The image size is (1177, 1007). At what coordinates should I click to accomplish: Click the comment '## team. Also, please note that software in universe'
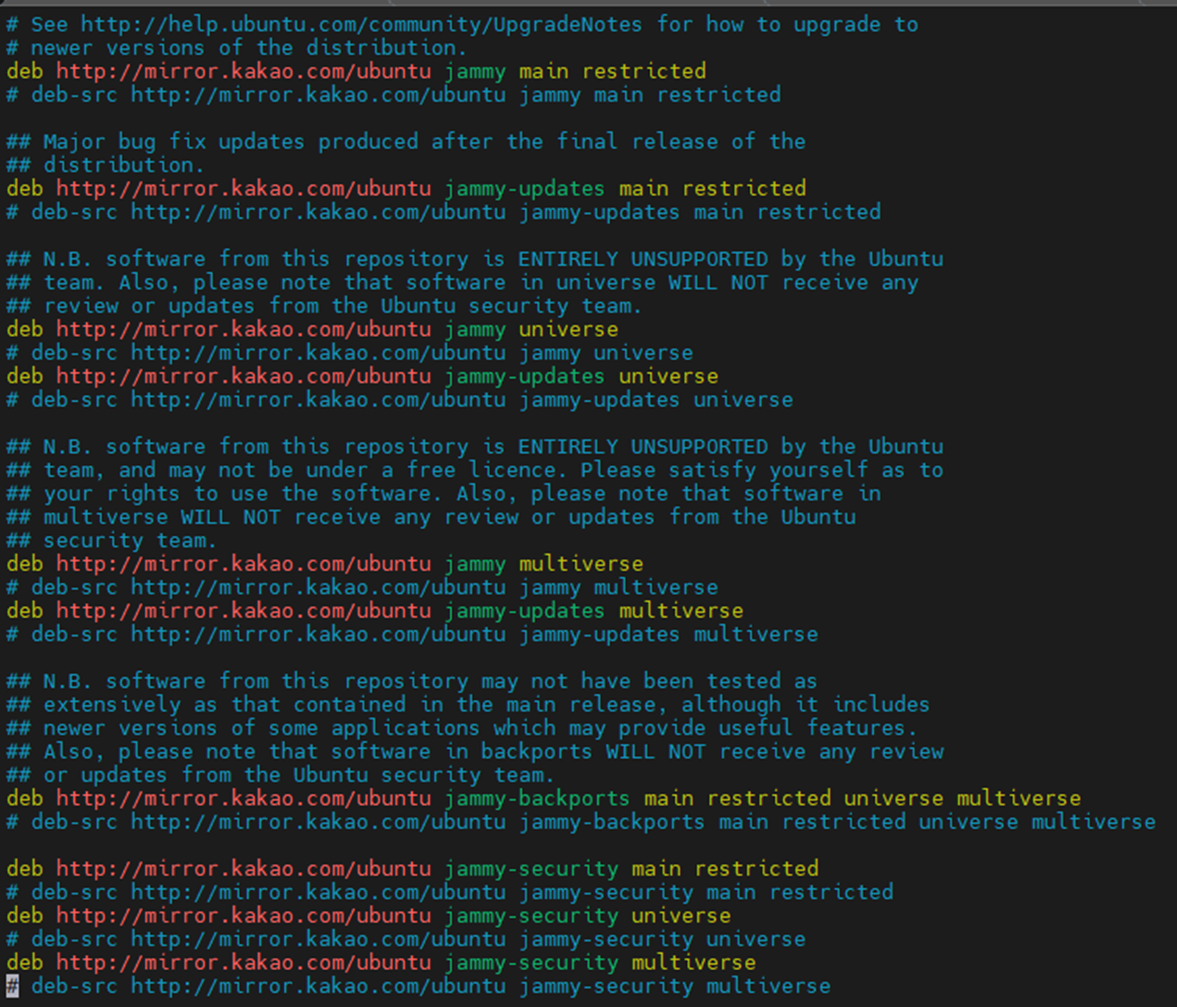[462, 282]
